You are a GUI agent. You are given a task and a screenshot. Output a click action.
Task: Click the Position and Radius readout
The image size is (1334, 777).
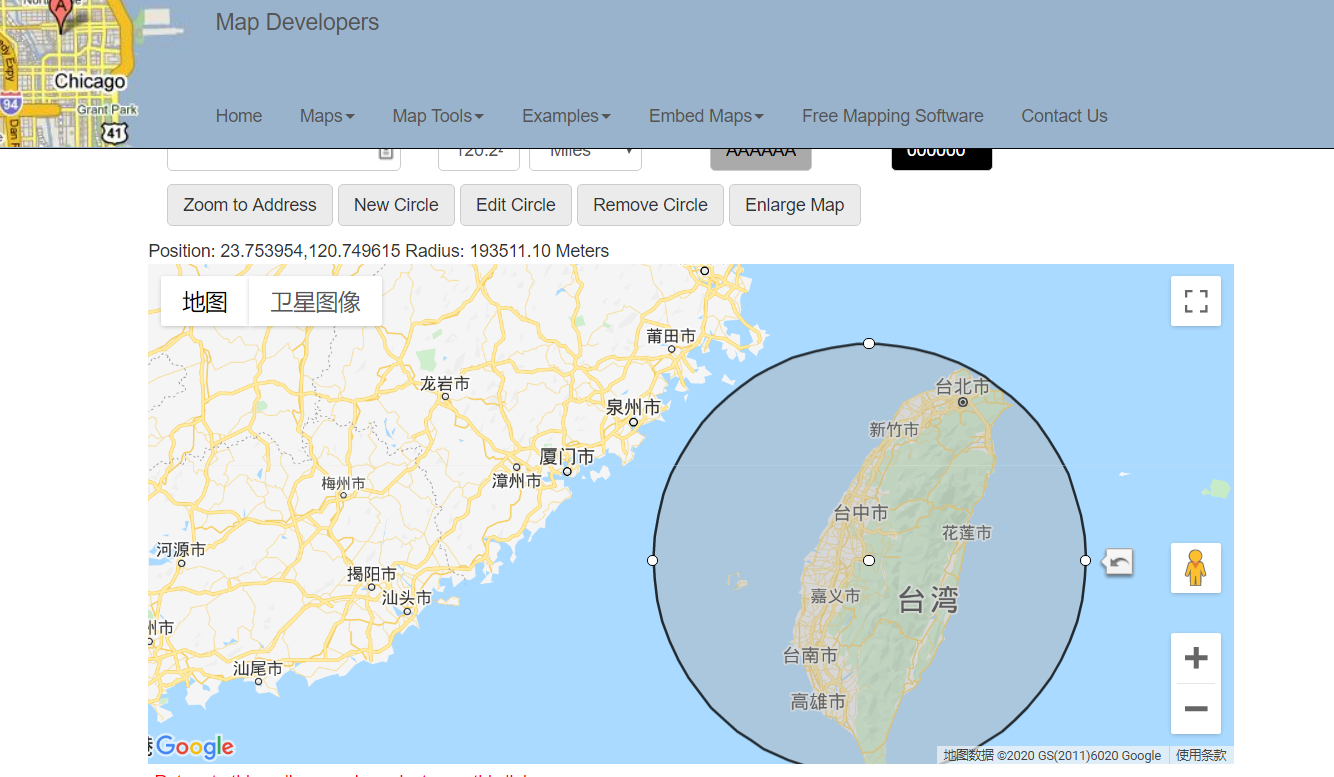(x=379, y=251)
